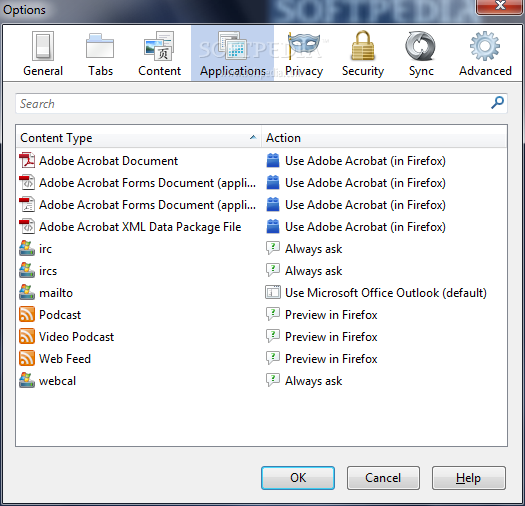This screenshot has height=506, width=525.
Task: Click the Adobe Acrobat XML Data Package icon
Action: point(27,226)
